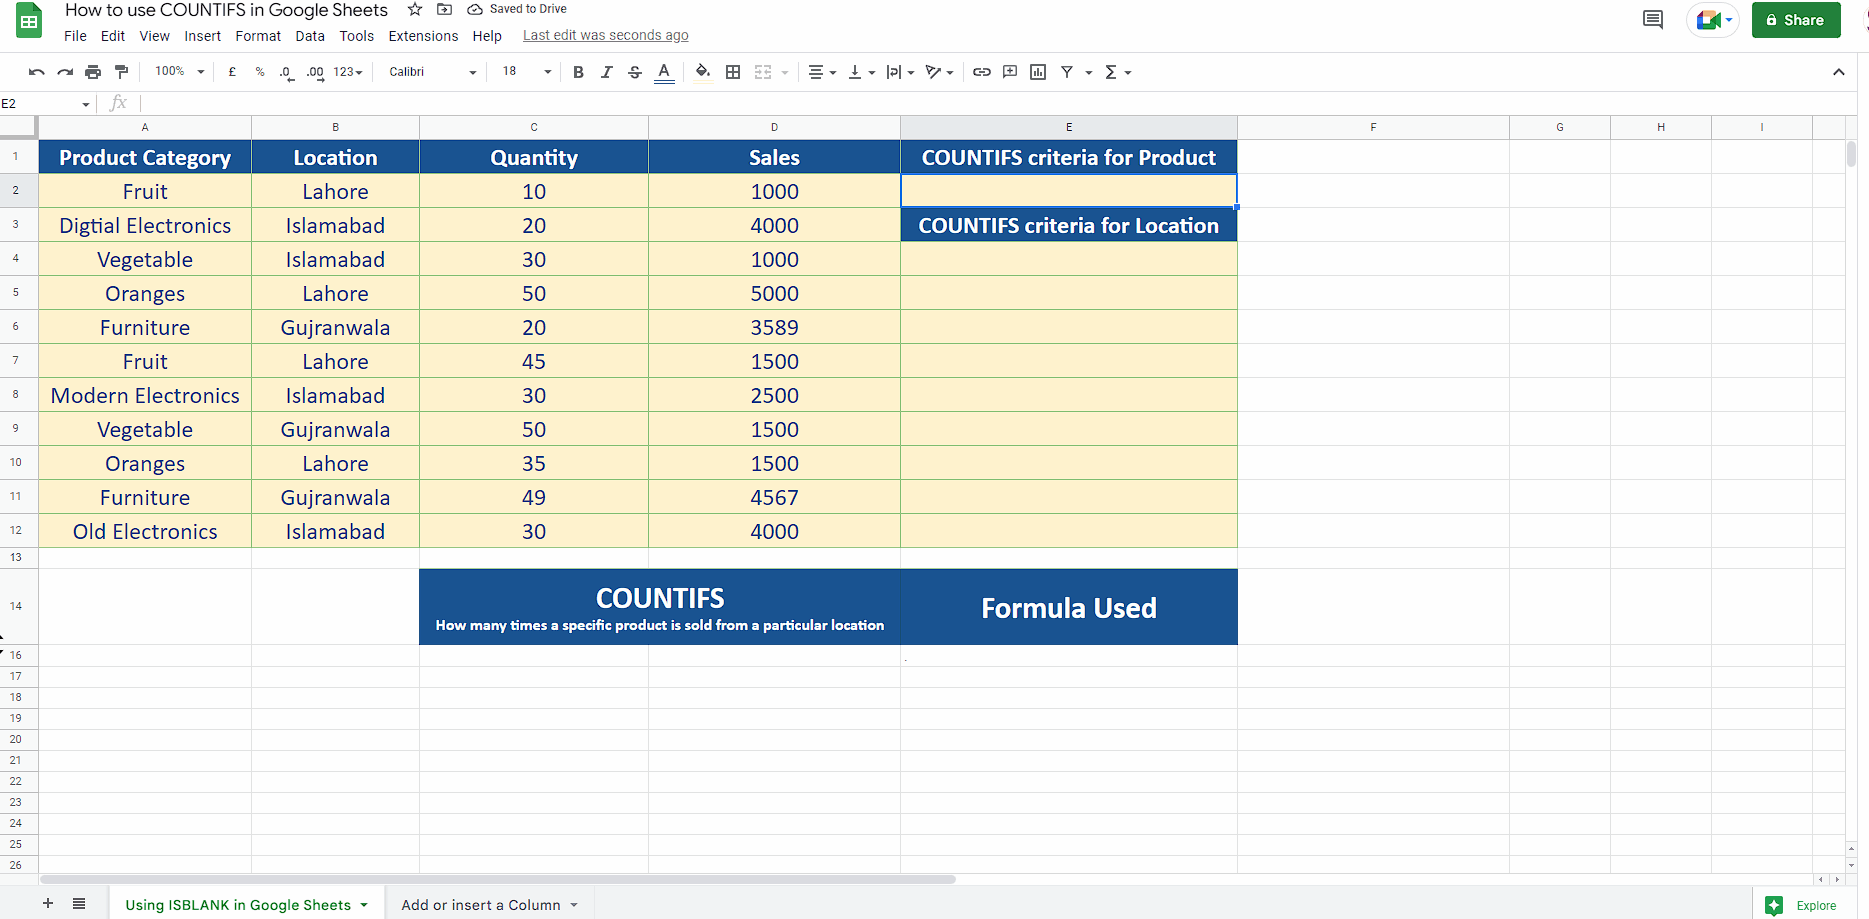Click the Merge cells icon

[764, 71]
